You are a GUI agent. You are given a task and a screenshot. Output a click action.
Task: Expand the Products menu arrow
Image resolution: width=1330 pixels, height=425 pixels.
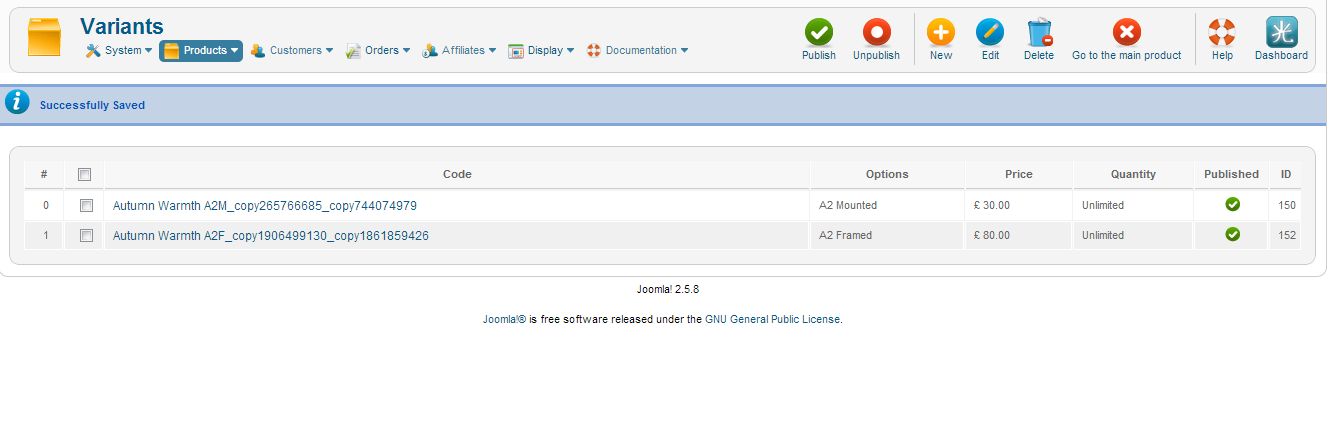[234, 51]
